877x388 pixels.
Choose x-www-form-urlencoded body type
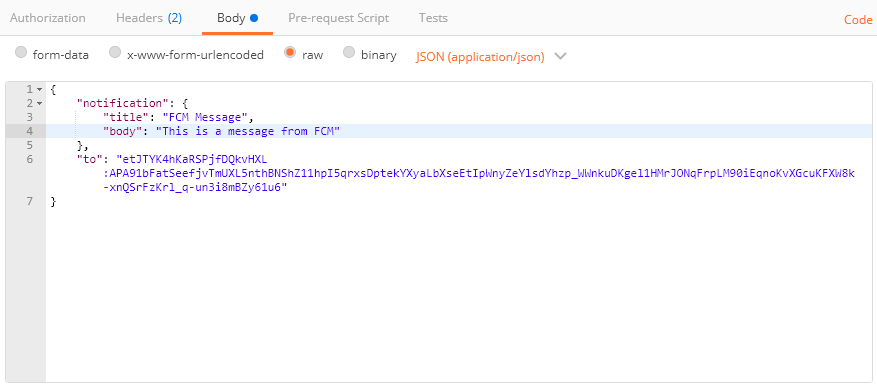[x=115, y=53]
